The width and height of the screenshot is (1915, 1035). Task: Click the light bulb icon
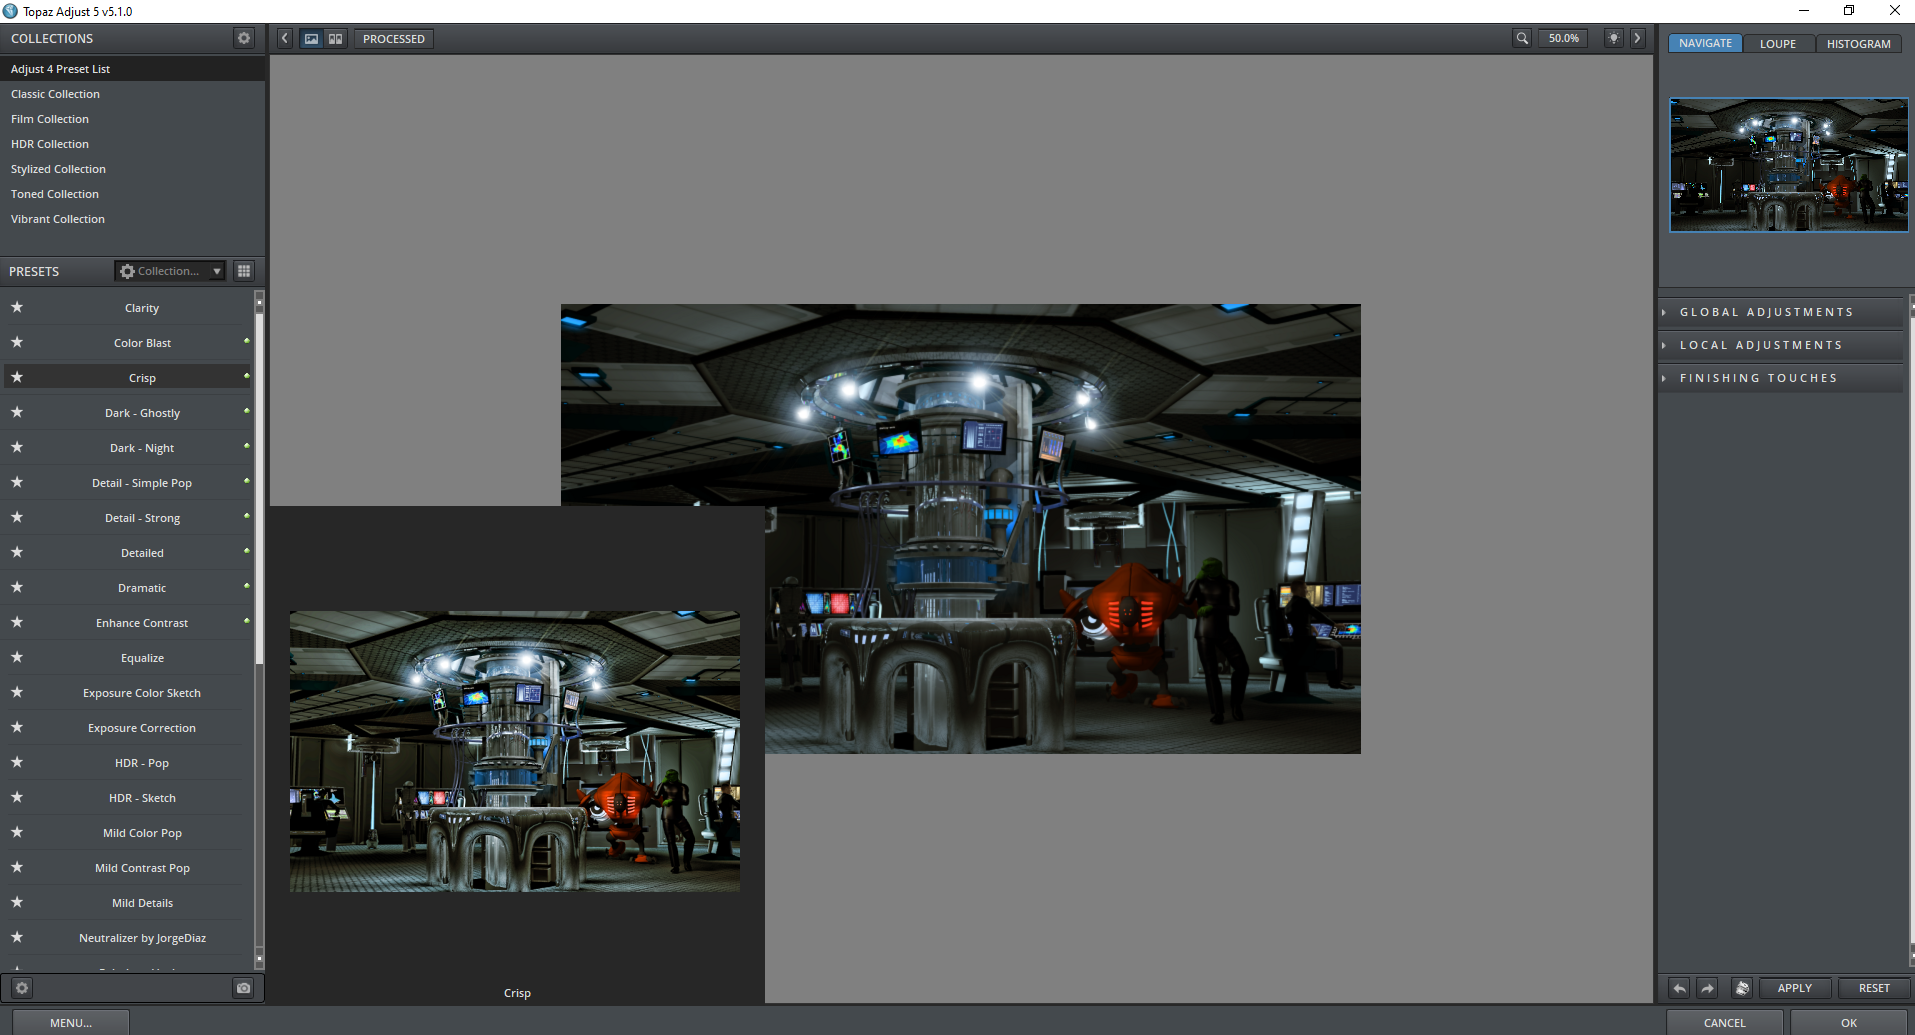click(1614, 38)
